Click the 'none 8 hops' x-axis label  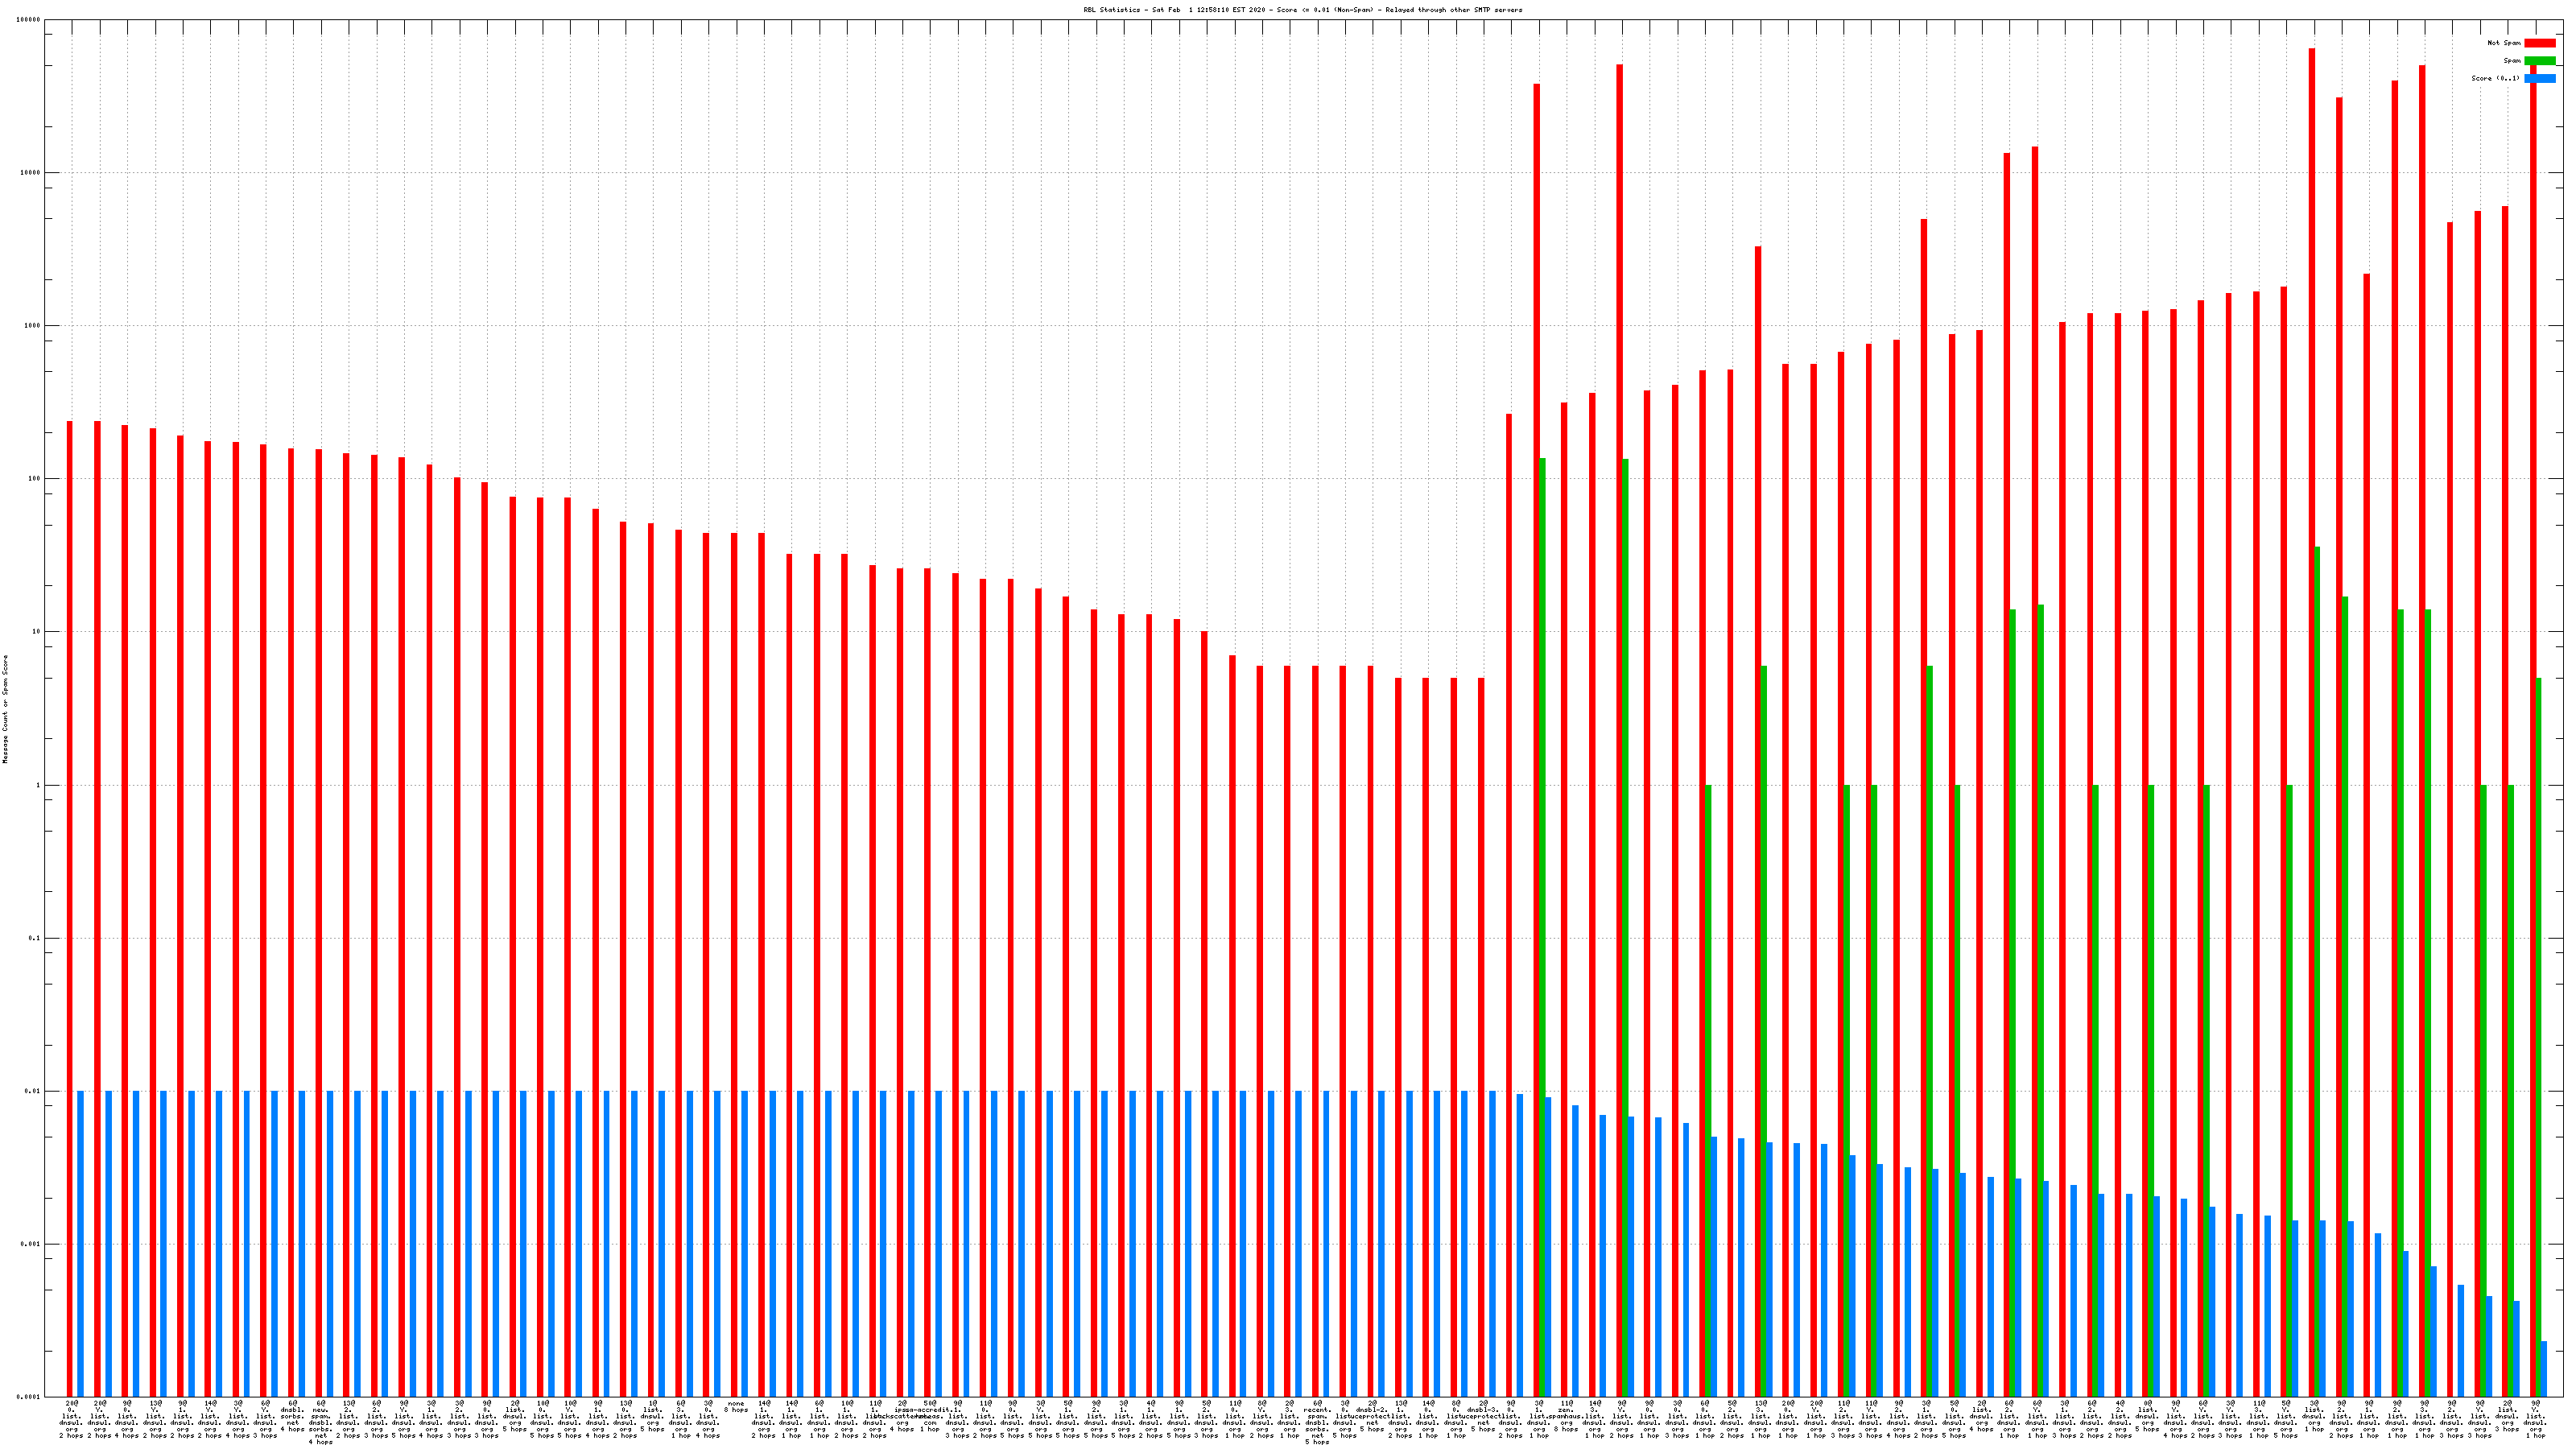[736, 1407]
